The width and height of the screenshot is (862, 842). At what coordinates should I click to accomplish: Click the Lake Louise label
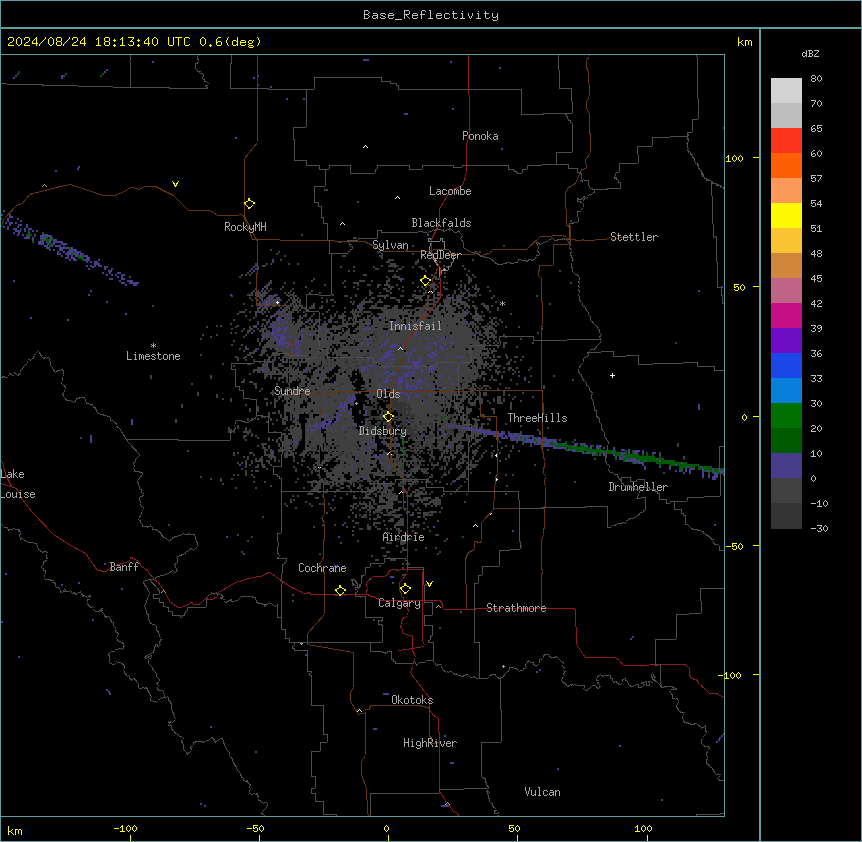(18, 484)
